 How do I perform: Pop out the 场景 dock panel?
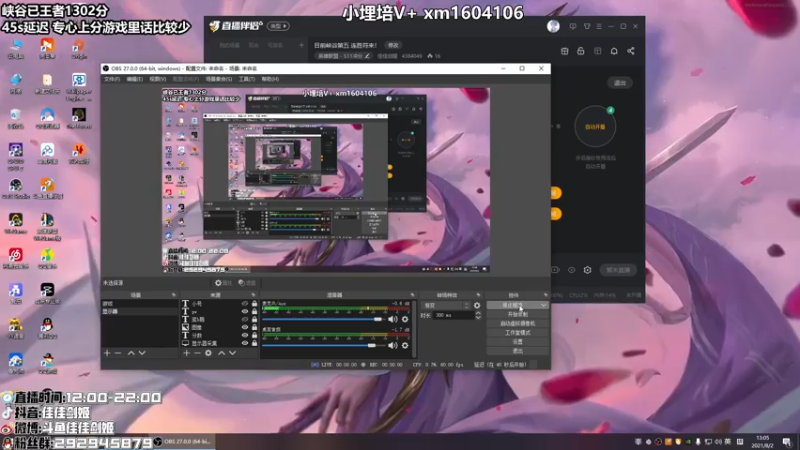pyautogui.click(x=173, y=295)
